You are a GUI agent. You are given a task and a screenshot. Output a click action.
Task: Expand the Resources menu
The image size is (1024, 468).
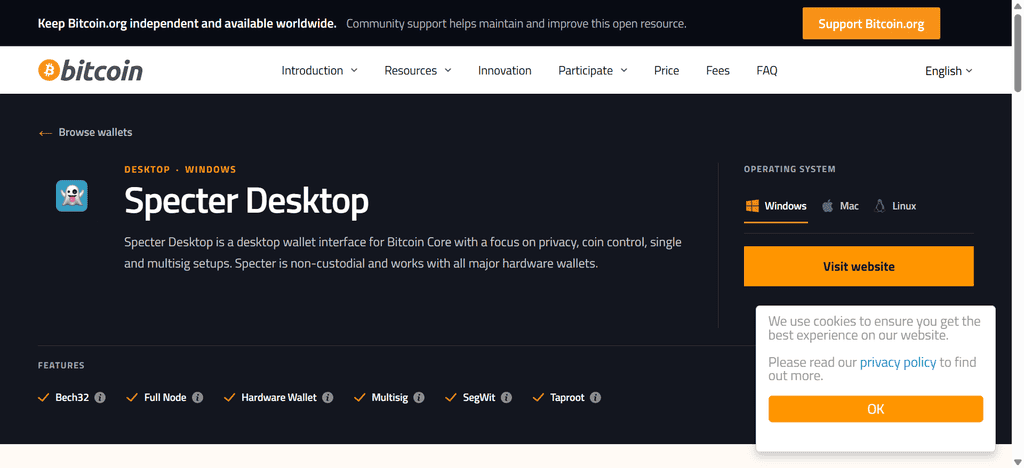tap(418, 70)
